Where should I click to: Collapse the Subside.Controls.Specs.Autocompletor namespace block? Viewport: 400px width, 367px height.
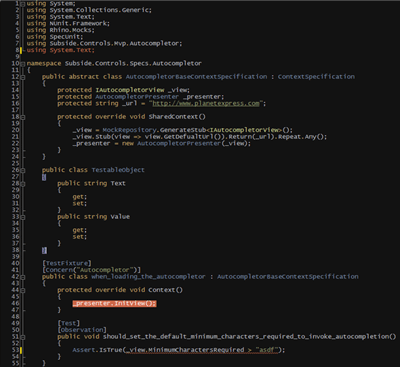tap(23, 64)
